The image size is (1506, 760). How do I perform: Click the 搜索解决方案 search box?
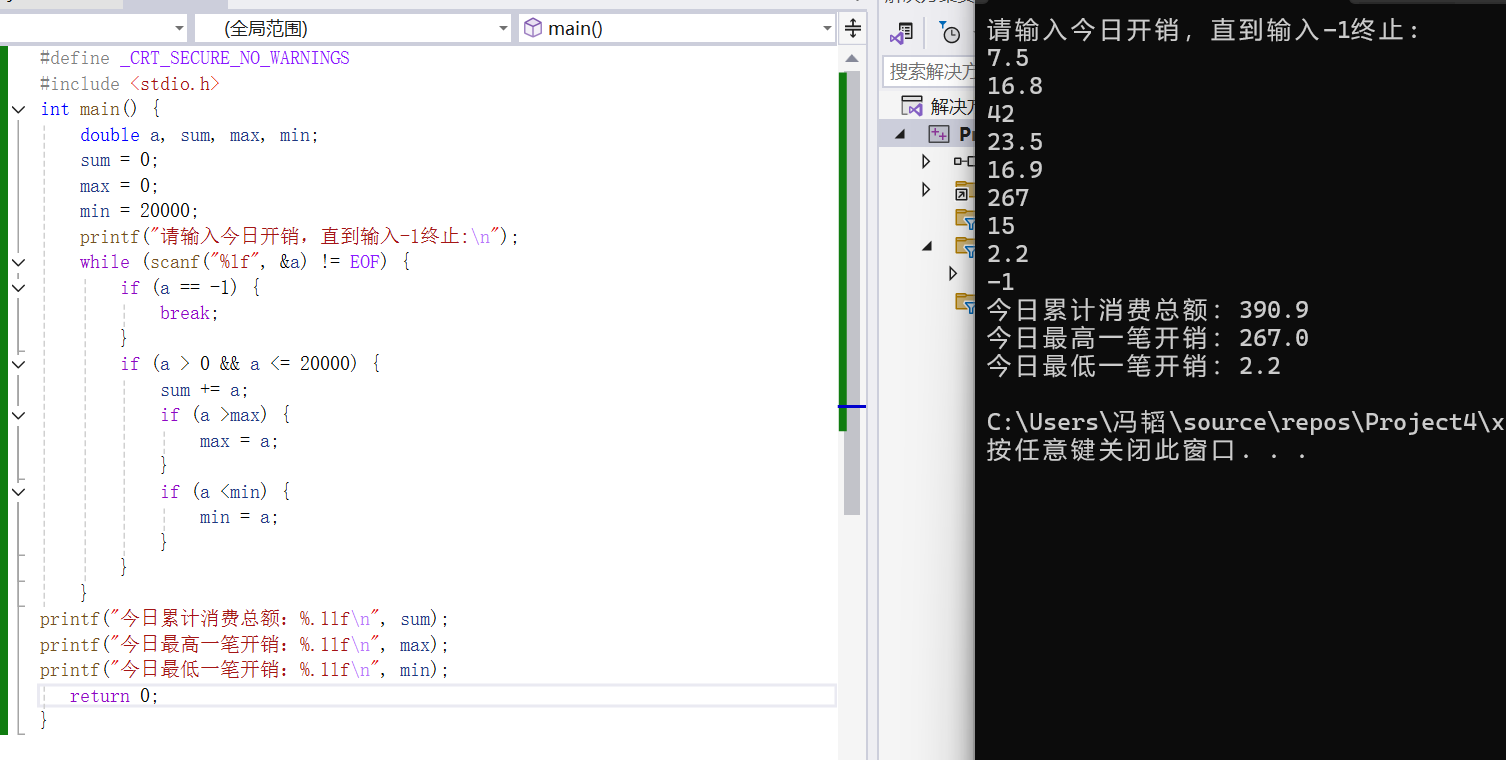pyautogui.click(x=929, y=71)
